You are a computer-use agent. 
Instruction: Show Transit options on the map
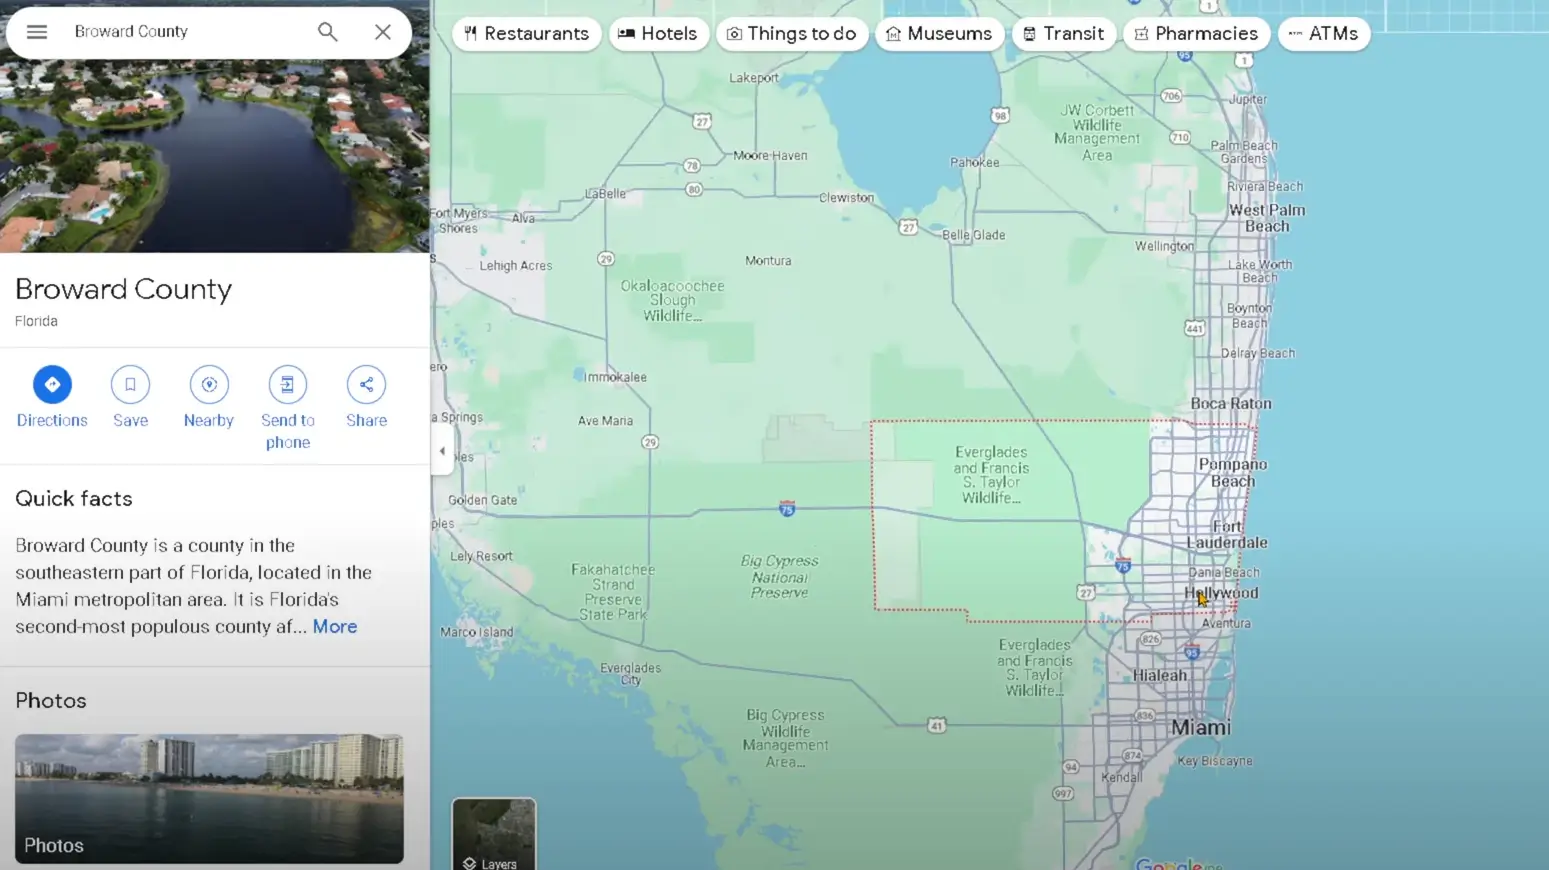pyautogui.click(x=1063, y=33)
